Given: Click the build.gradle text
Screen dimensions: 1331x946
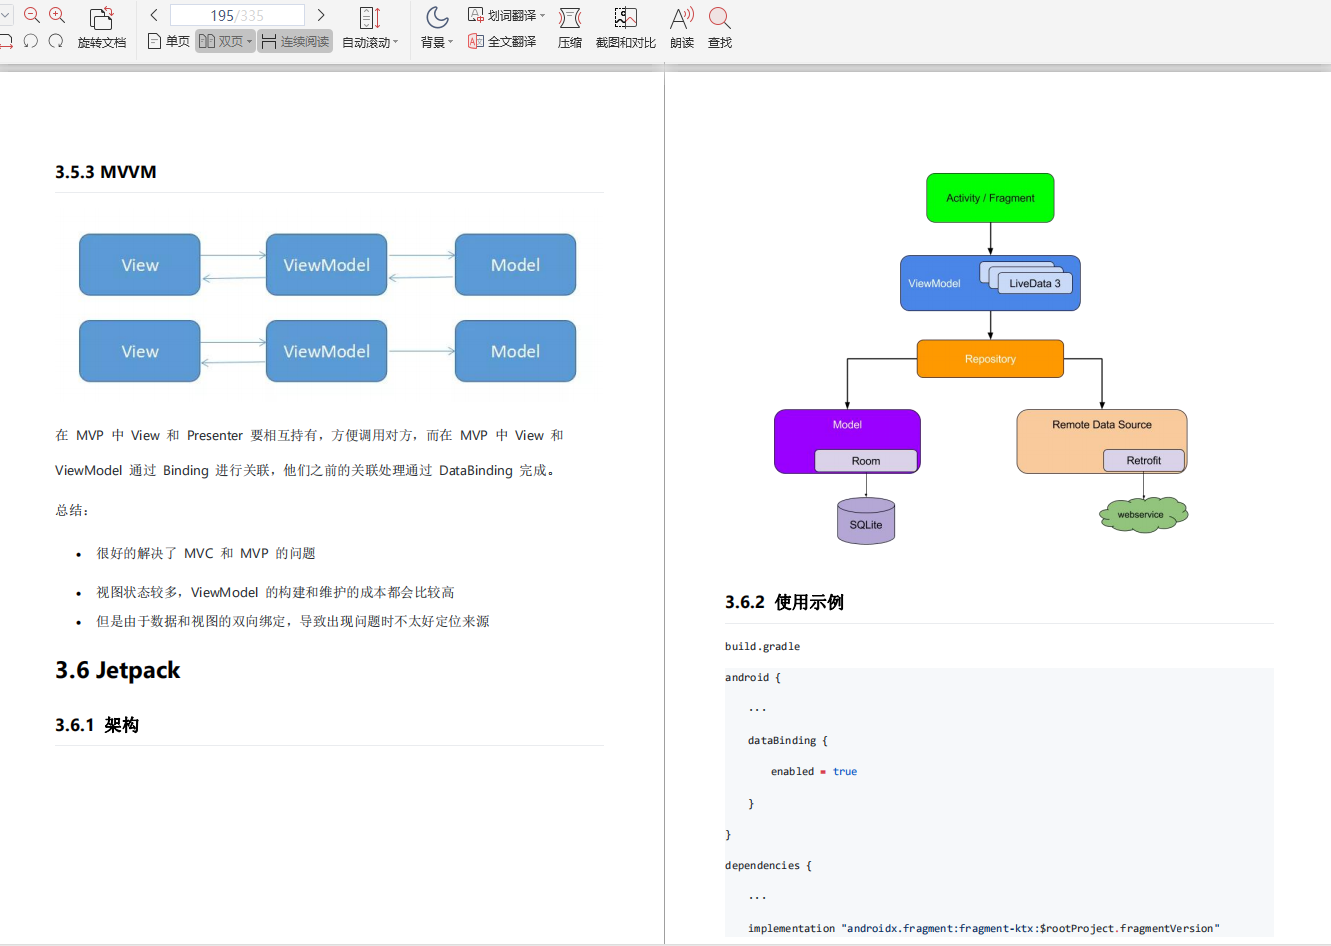Looking at the screenshot, I should [762, 646].
